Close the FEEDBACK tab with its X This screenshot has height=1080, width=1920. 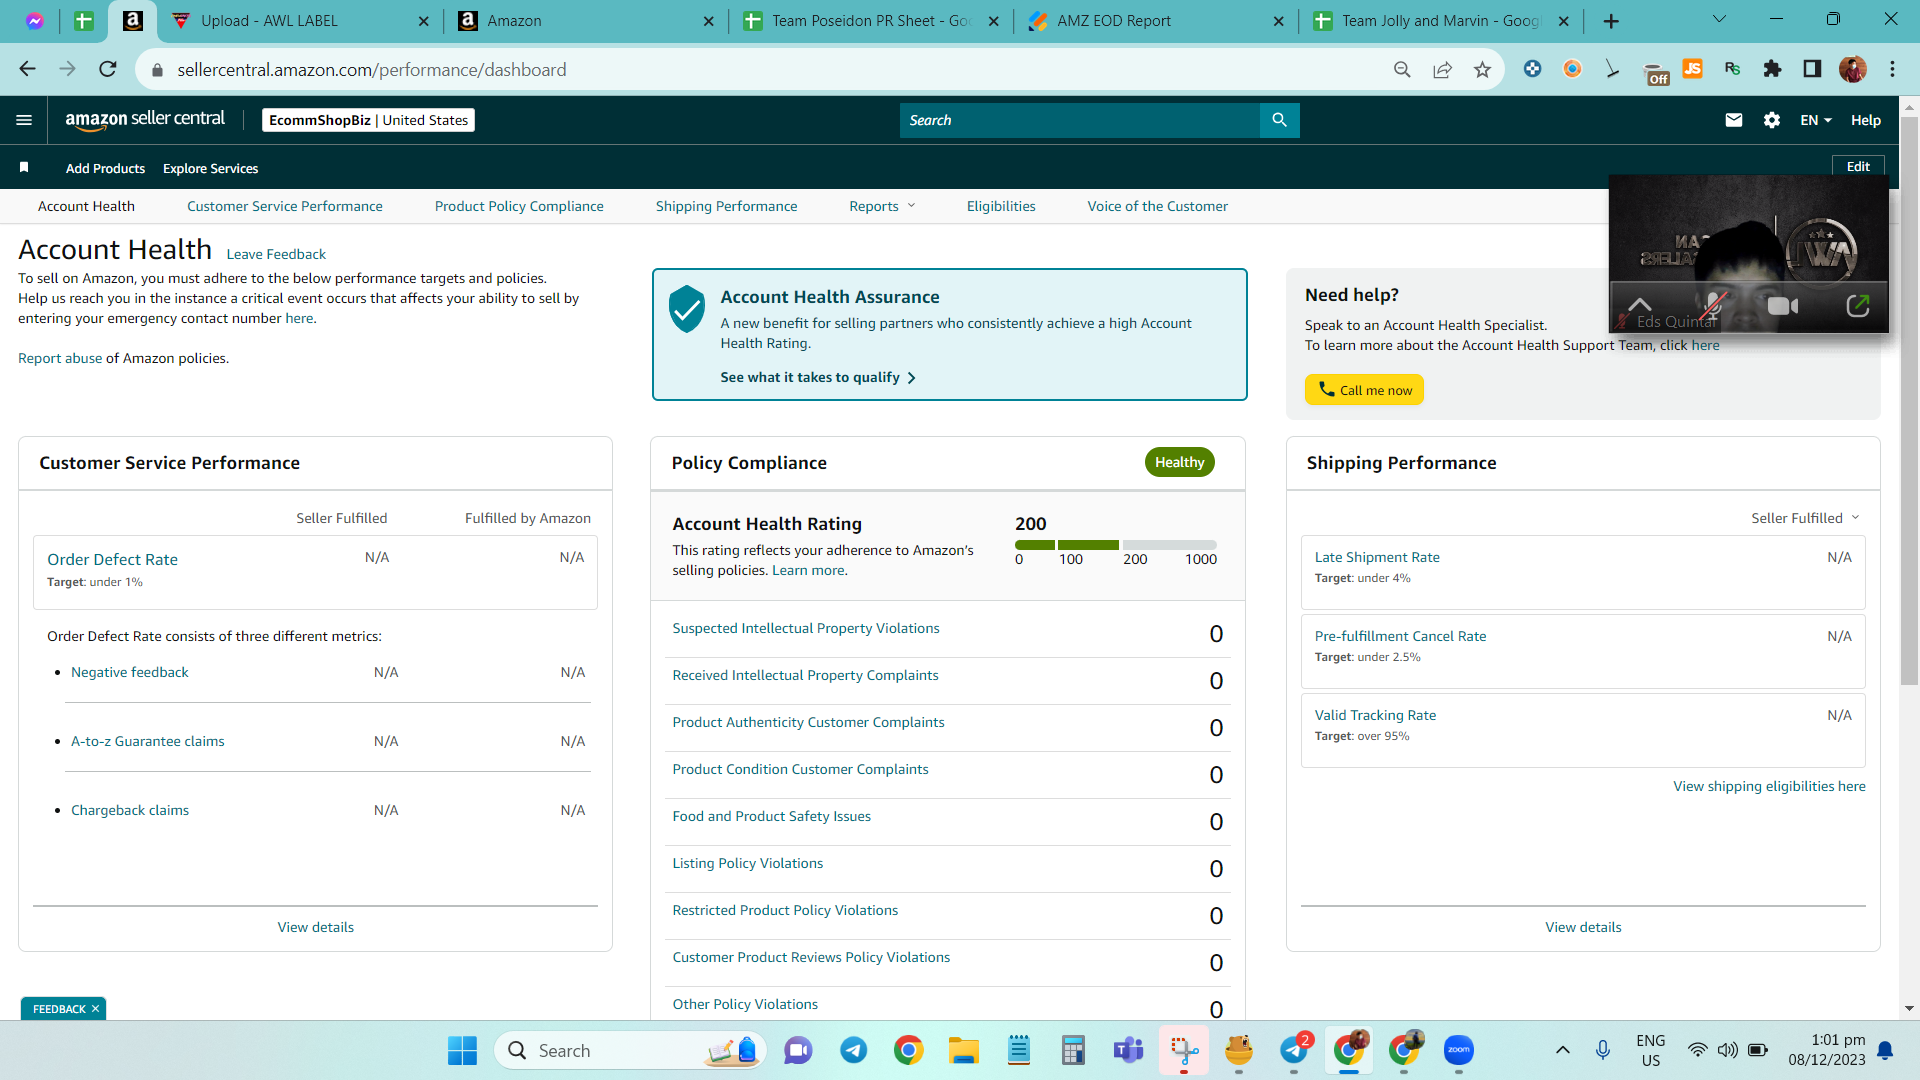click(96, 1008)
